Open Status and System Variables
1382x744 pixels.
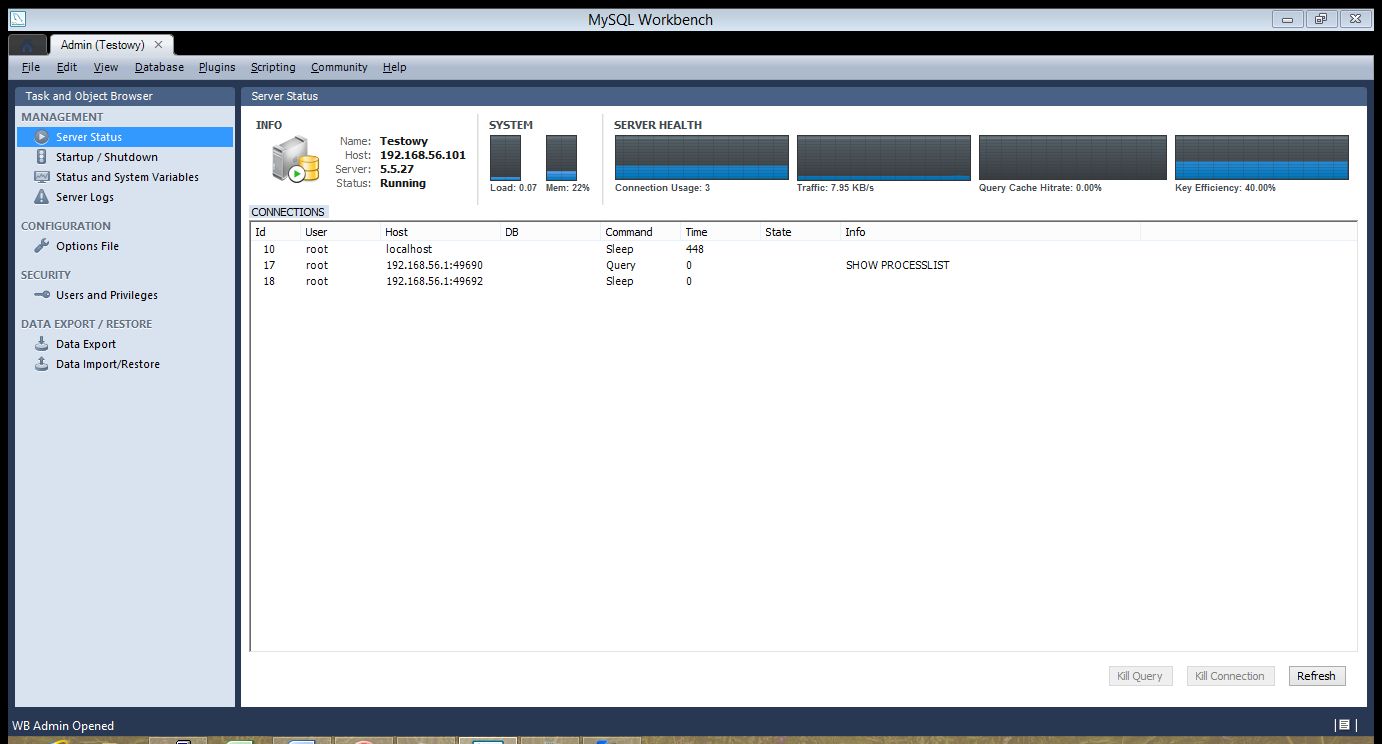[127, 177]
